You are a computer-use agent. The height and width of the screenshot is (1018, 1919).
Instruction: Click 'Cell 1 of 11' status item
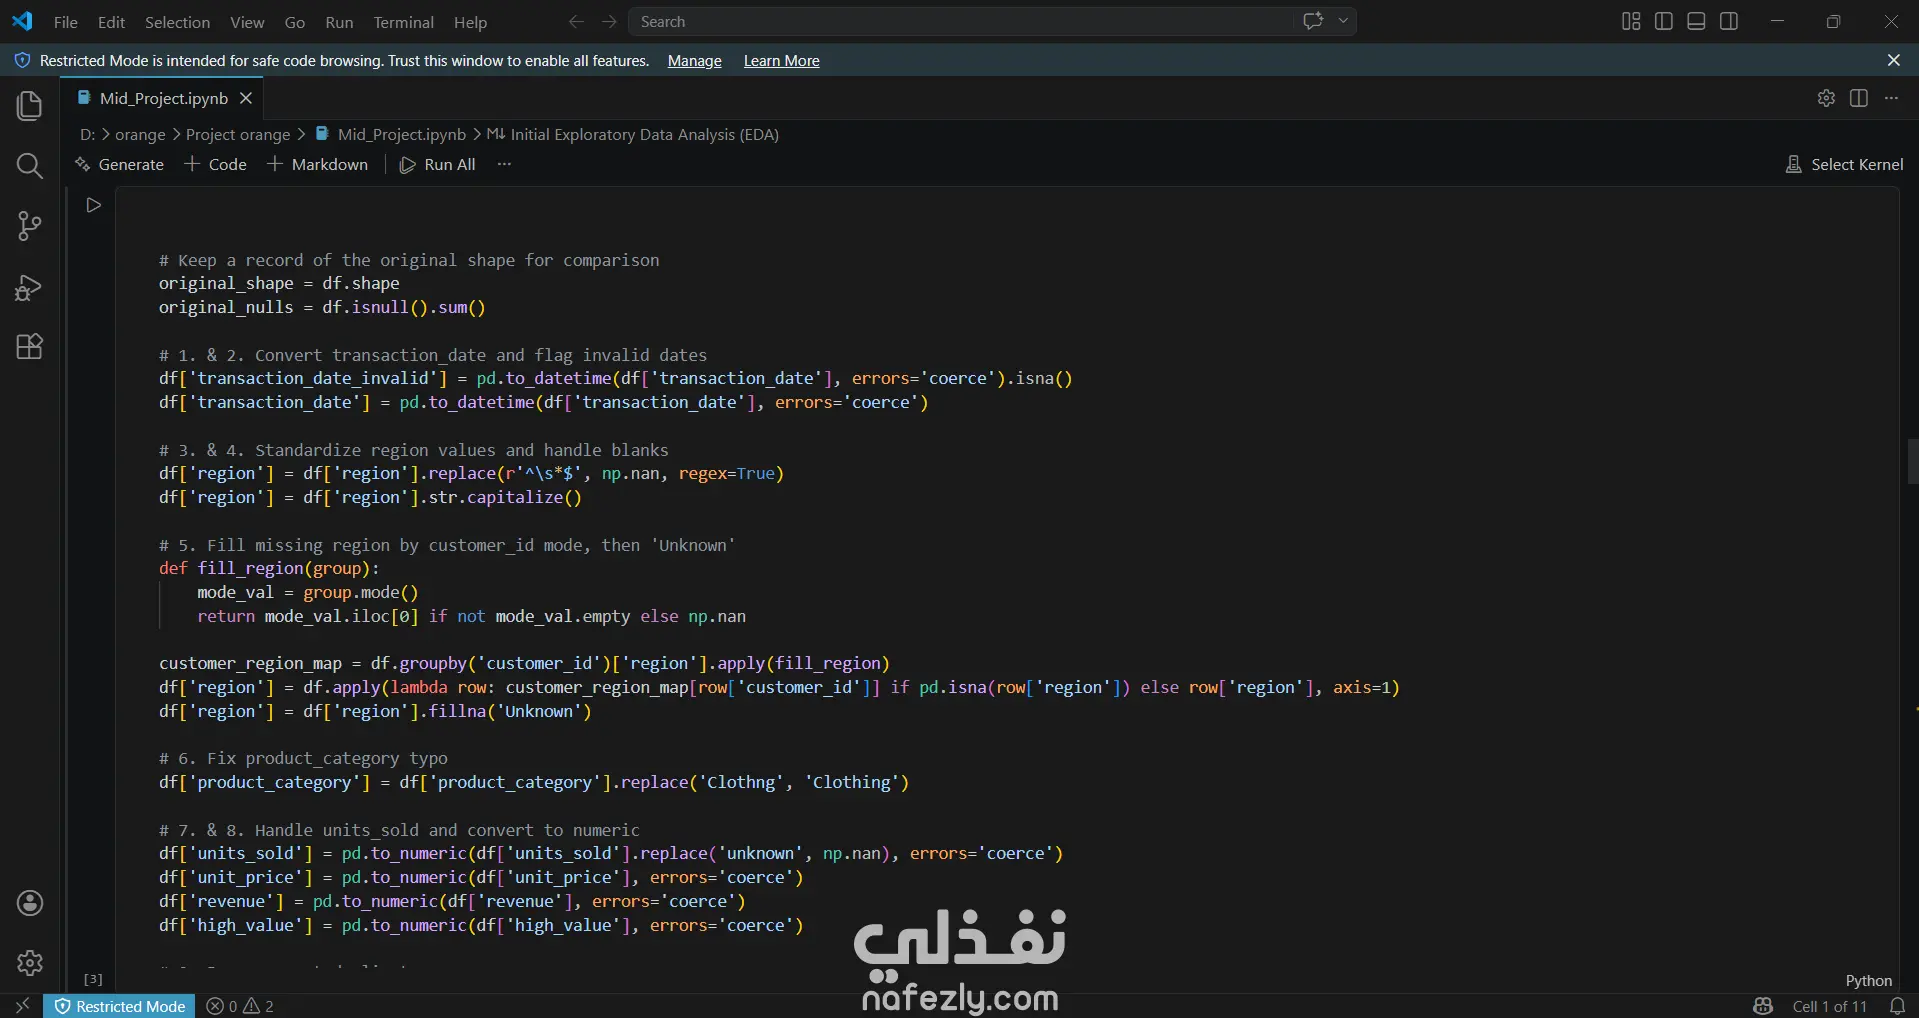tap(1830, 1006)
